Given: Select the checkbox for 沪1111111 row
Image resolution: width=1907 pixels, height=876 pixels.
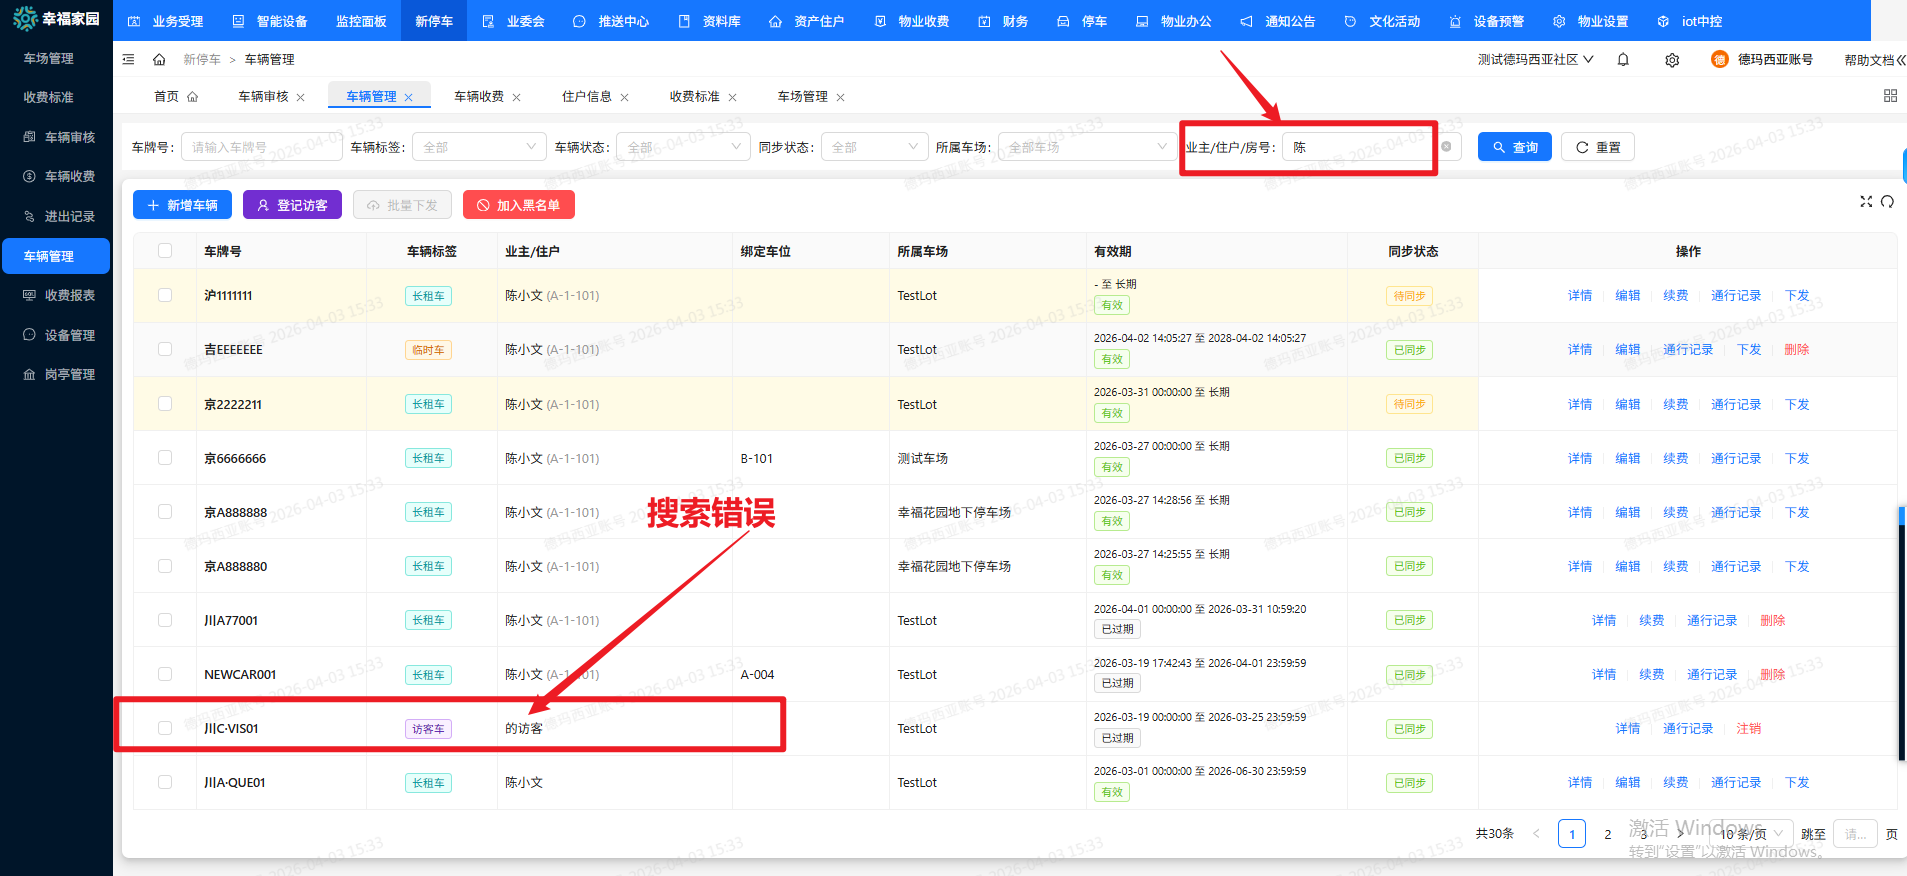Looking at the screenshot, I should [165, 295].
